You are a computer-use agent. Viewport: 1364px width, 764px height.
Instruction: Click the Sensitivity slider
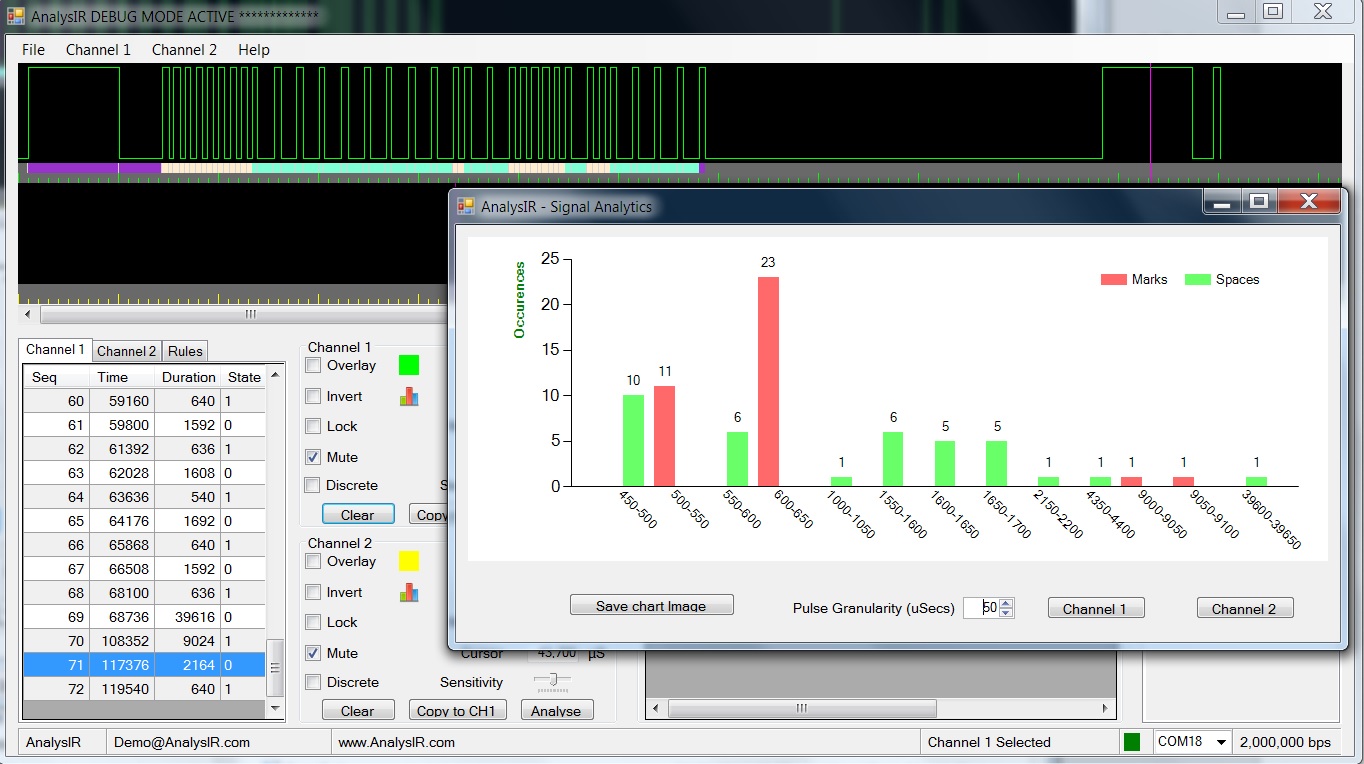click(x=551, y=681)
